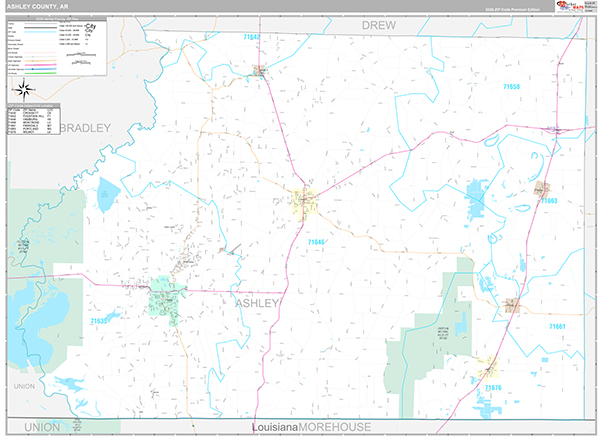
Task: Click ZIP code label 71658
Action: point(512,86)
